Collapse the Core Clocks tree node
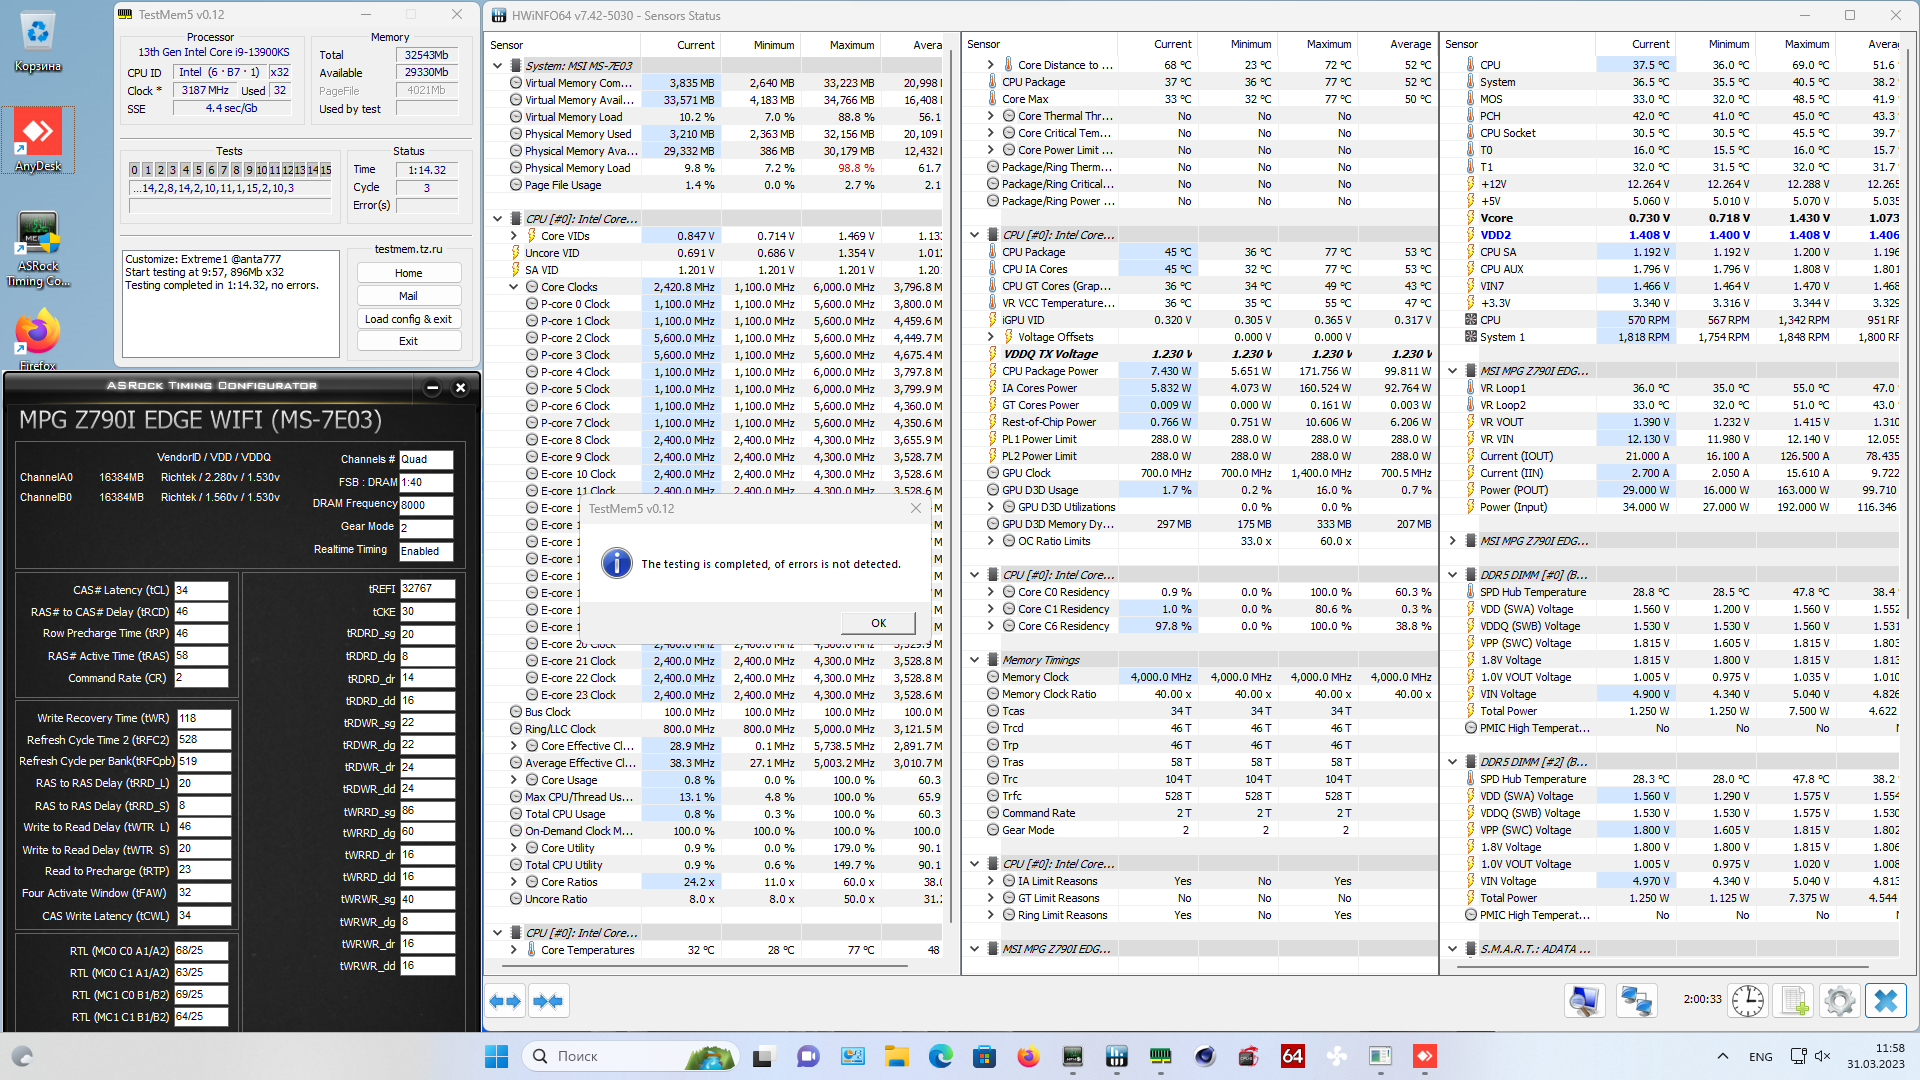Viewport: 1920px width, 1080px height. [514, 287]
